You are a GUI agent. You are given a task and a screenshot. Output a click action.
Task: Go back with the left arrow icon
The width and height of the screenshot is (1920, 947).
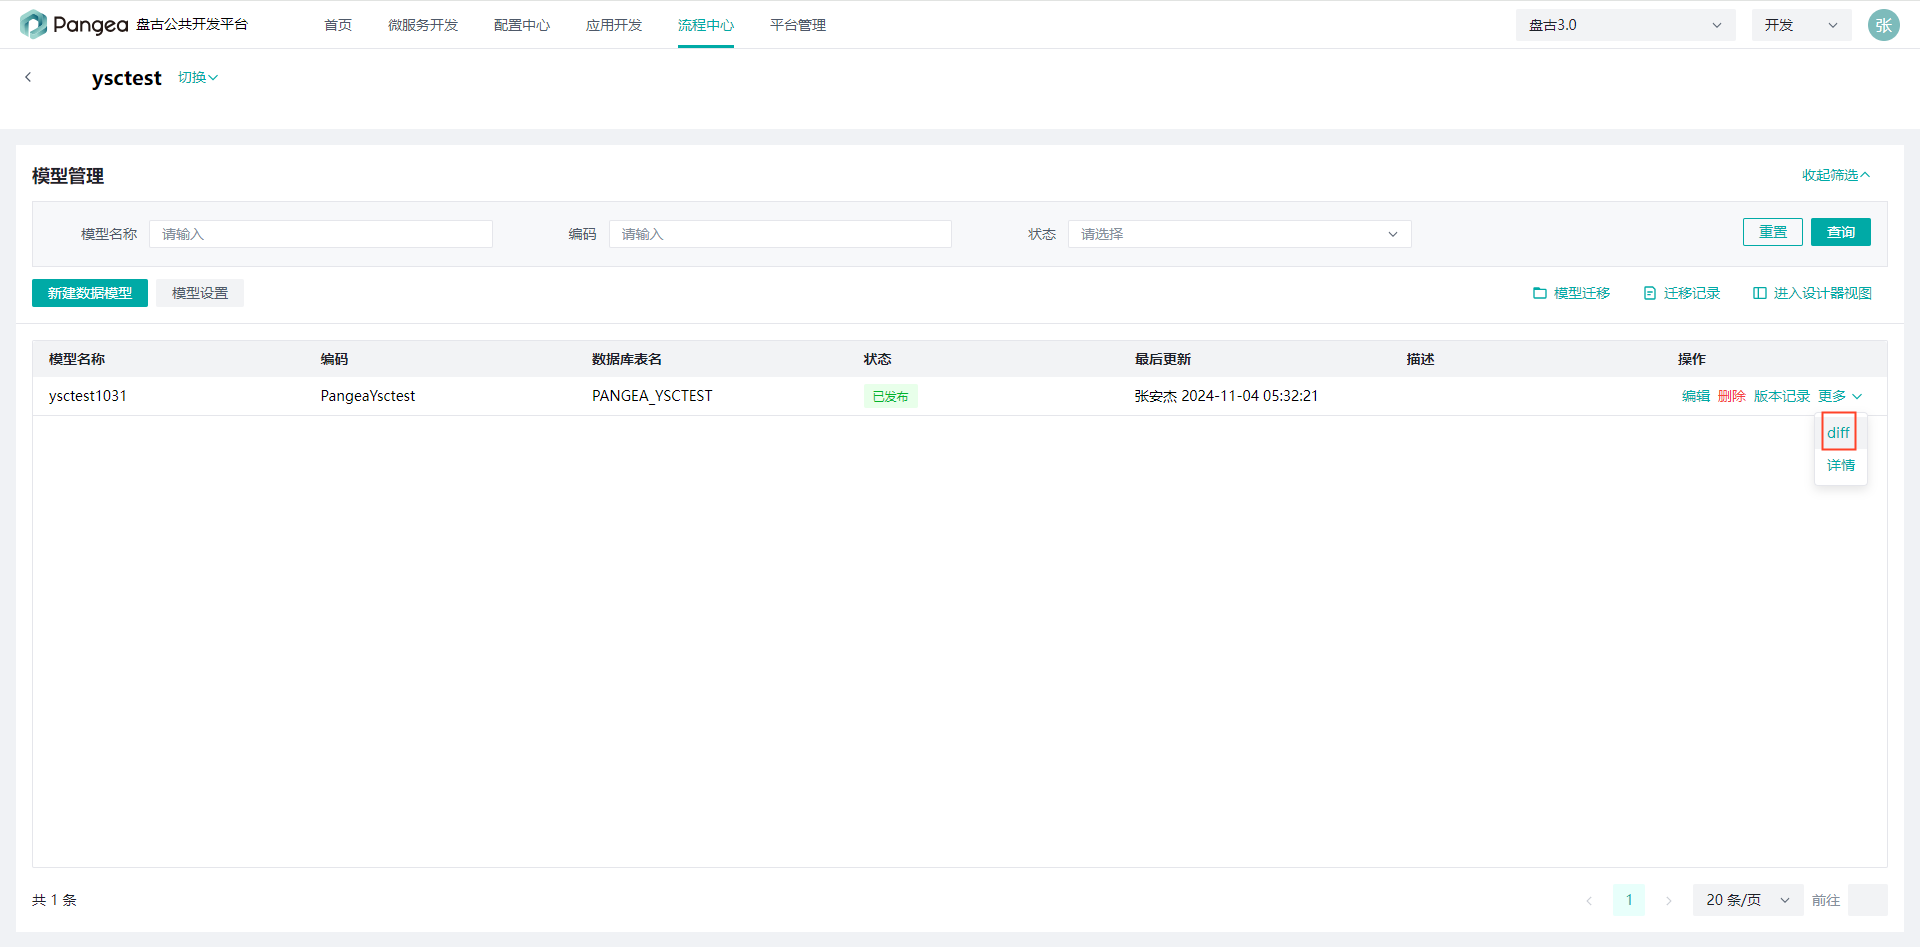(28, 77)
